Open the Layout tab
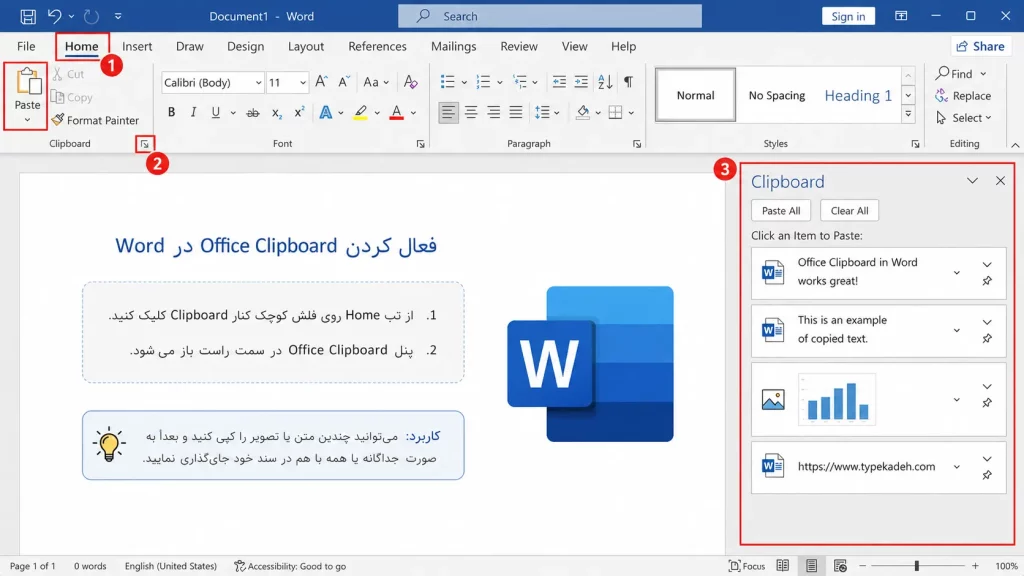Viewport: 1024px width, 576px height. (306, 46)
